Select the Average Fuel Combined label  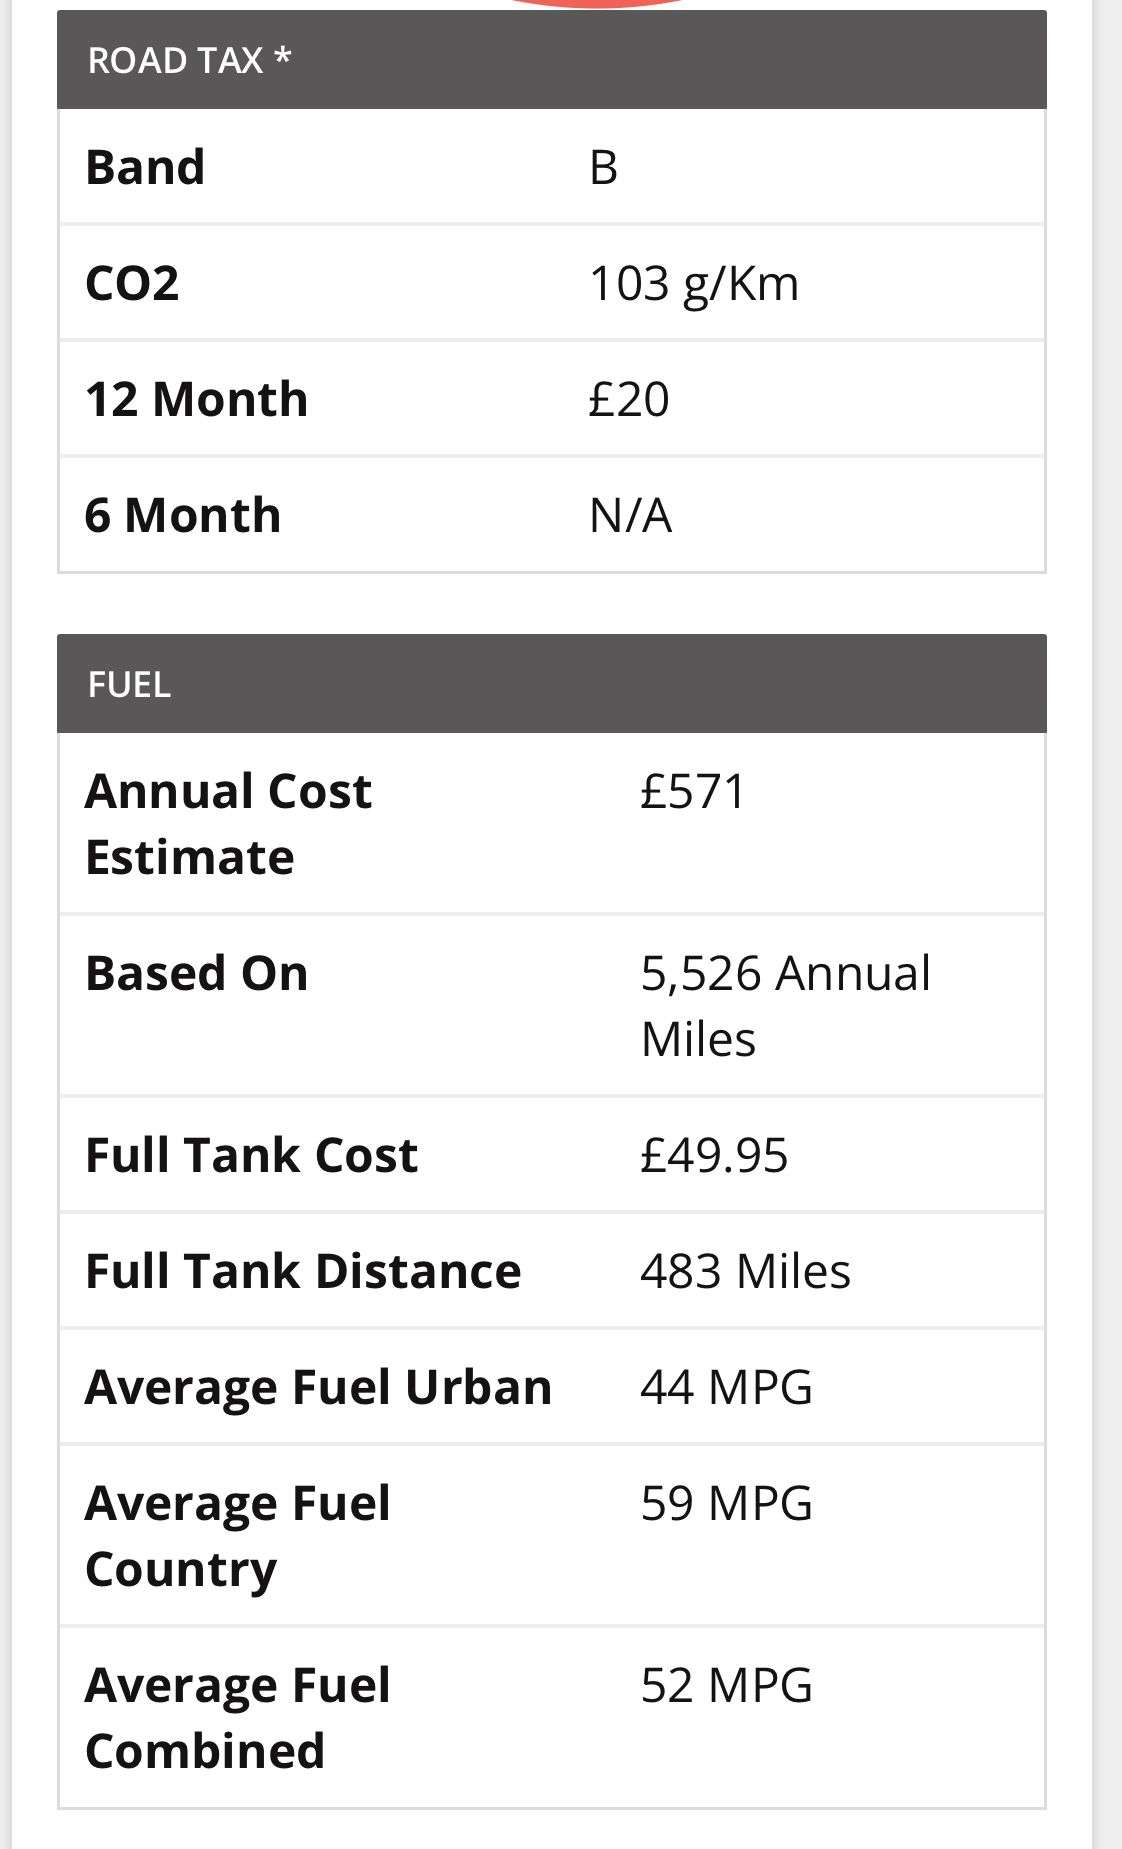point(237,1717)
